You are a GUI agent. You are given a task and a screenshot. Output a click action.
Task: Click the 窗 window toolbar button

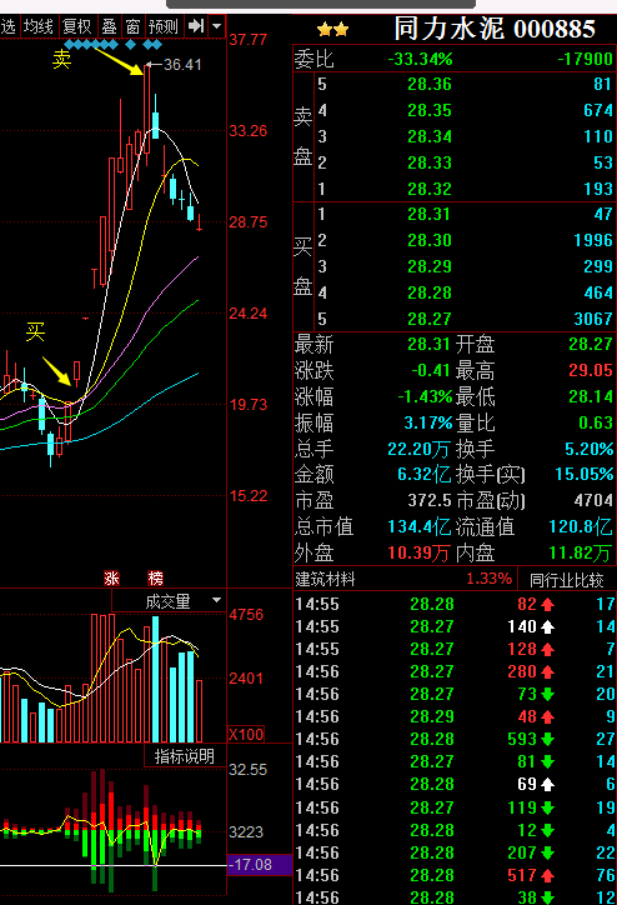133,27
